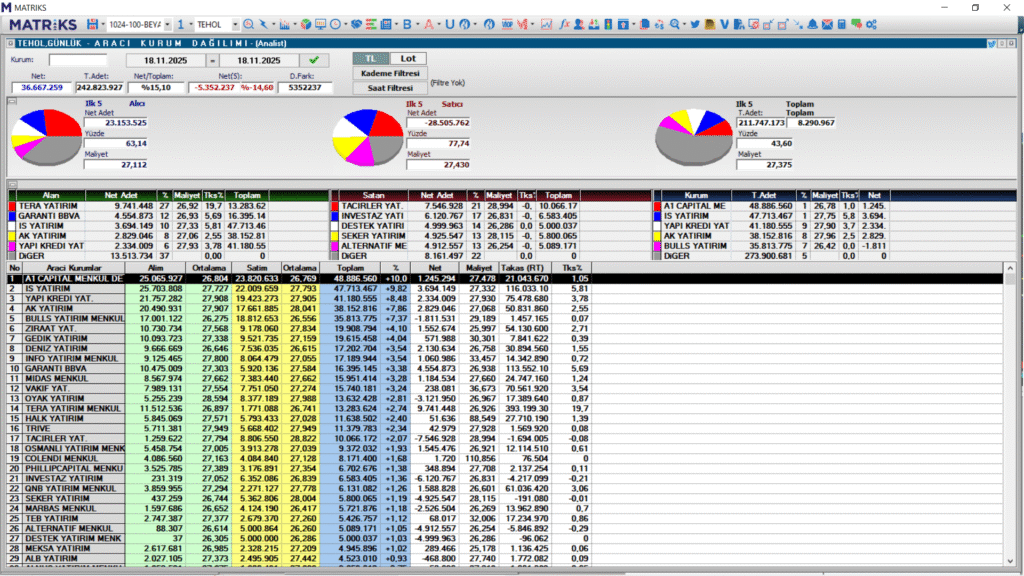Collapse the pie chart section expander
Screen dimensions: 1024x576
(x=12, y=101)
